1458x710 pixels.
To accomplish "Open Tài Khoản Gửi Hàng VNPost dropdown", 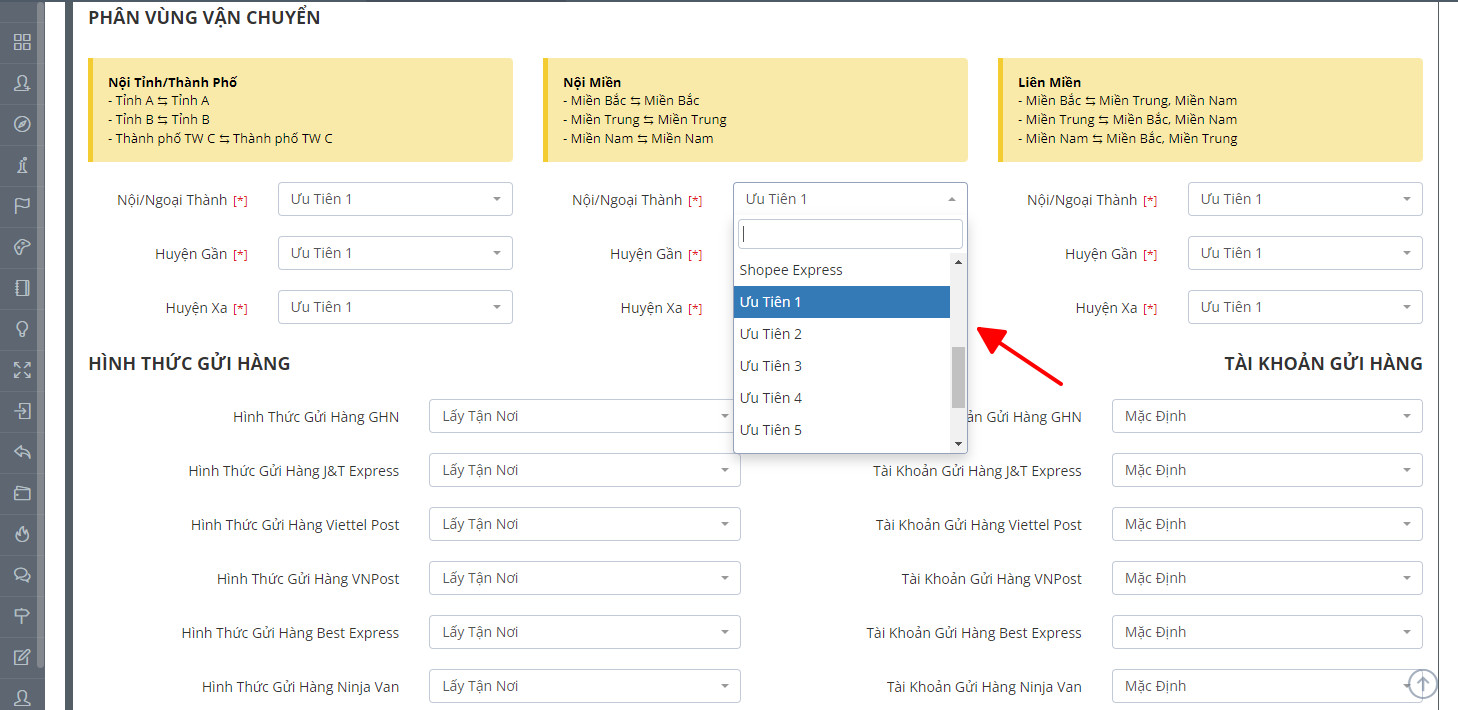I will tap(1267, 578).
